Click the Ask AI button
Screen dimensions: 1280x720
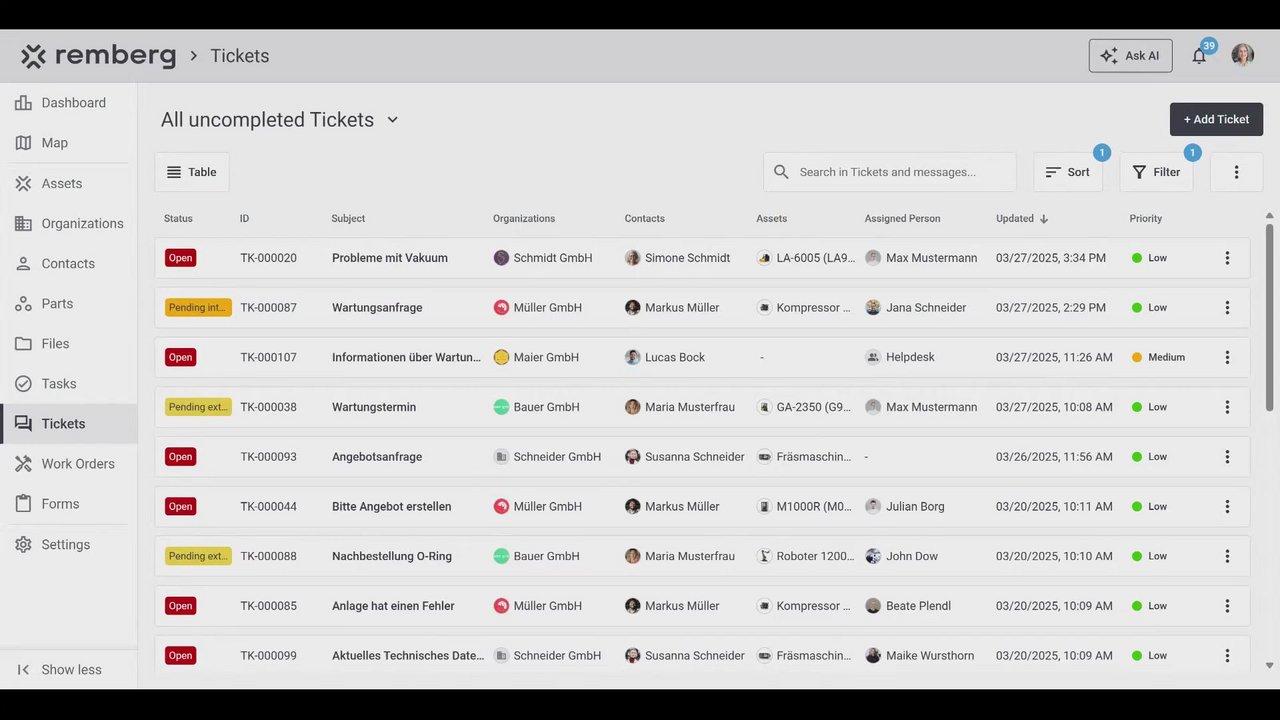coord(1130,56)
